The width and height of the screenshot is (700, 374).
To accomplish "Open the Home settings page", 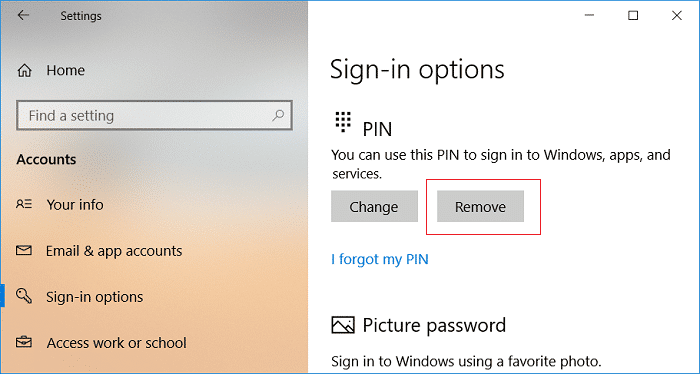I will click(x=66, y=70).
